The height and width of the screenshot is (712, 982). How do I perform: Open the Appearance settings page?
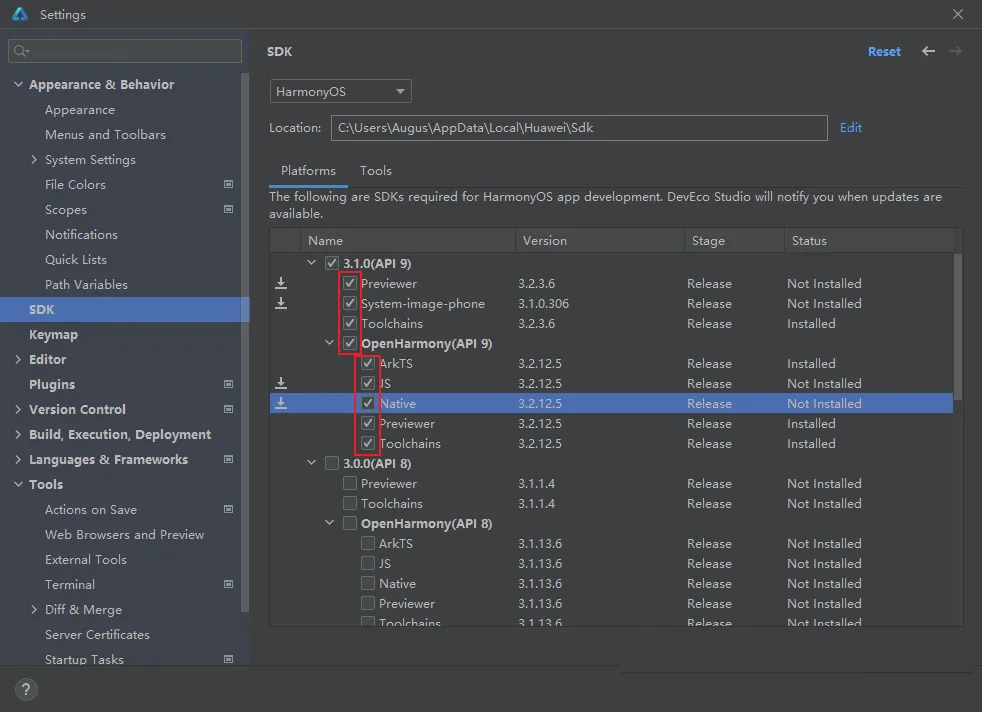click(80, 110)
